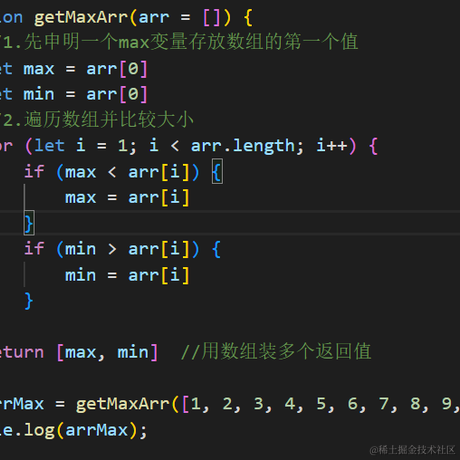460x460 pixels.
Task: Click the 'if (max < arr[i])' condition
Action: pyautogui.click(x=112, y=172)
